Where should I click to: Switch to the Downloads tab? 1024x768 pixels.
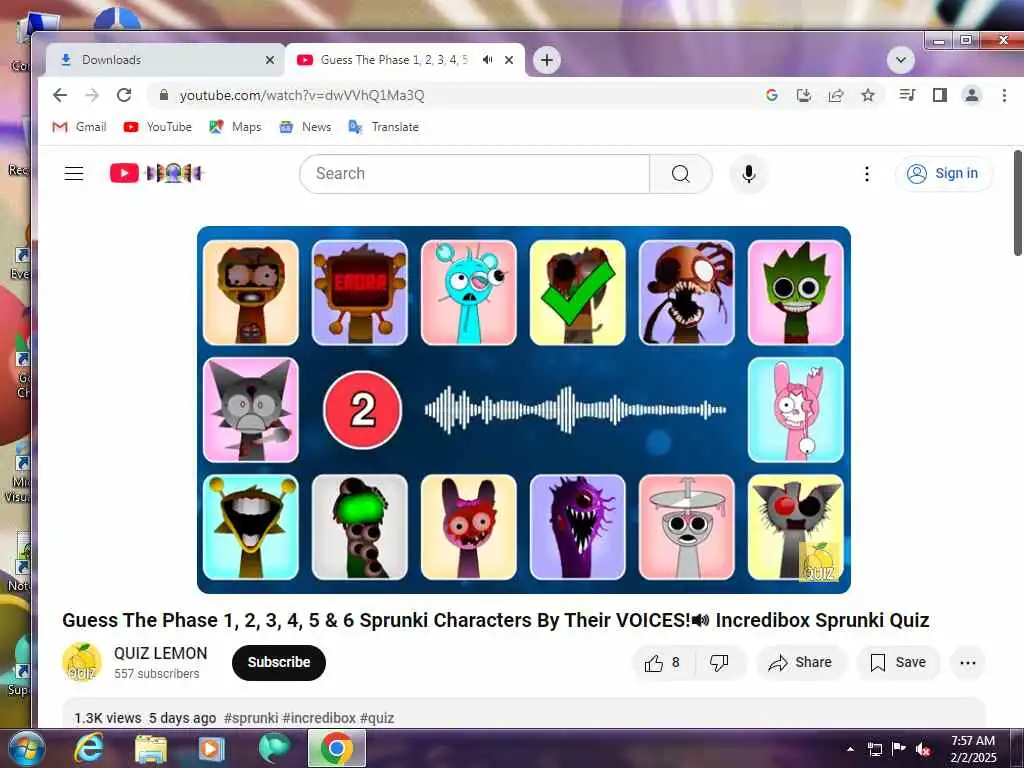point(167,60)
